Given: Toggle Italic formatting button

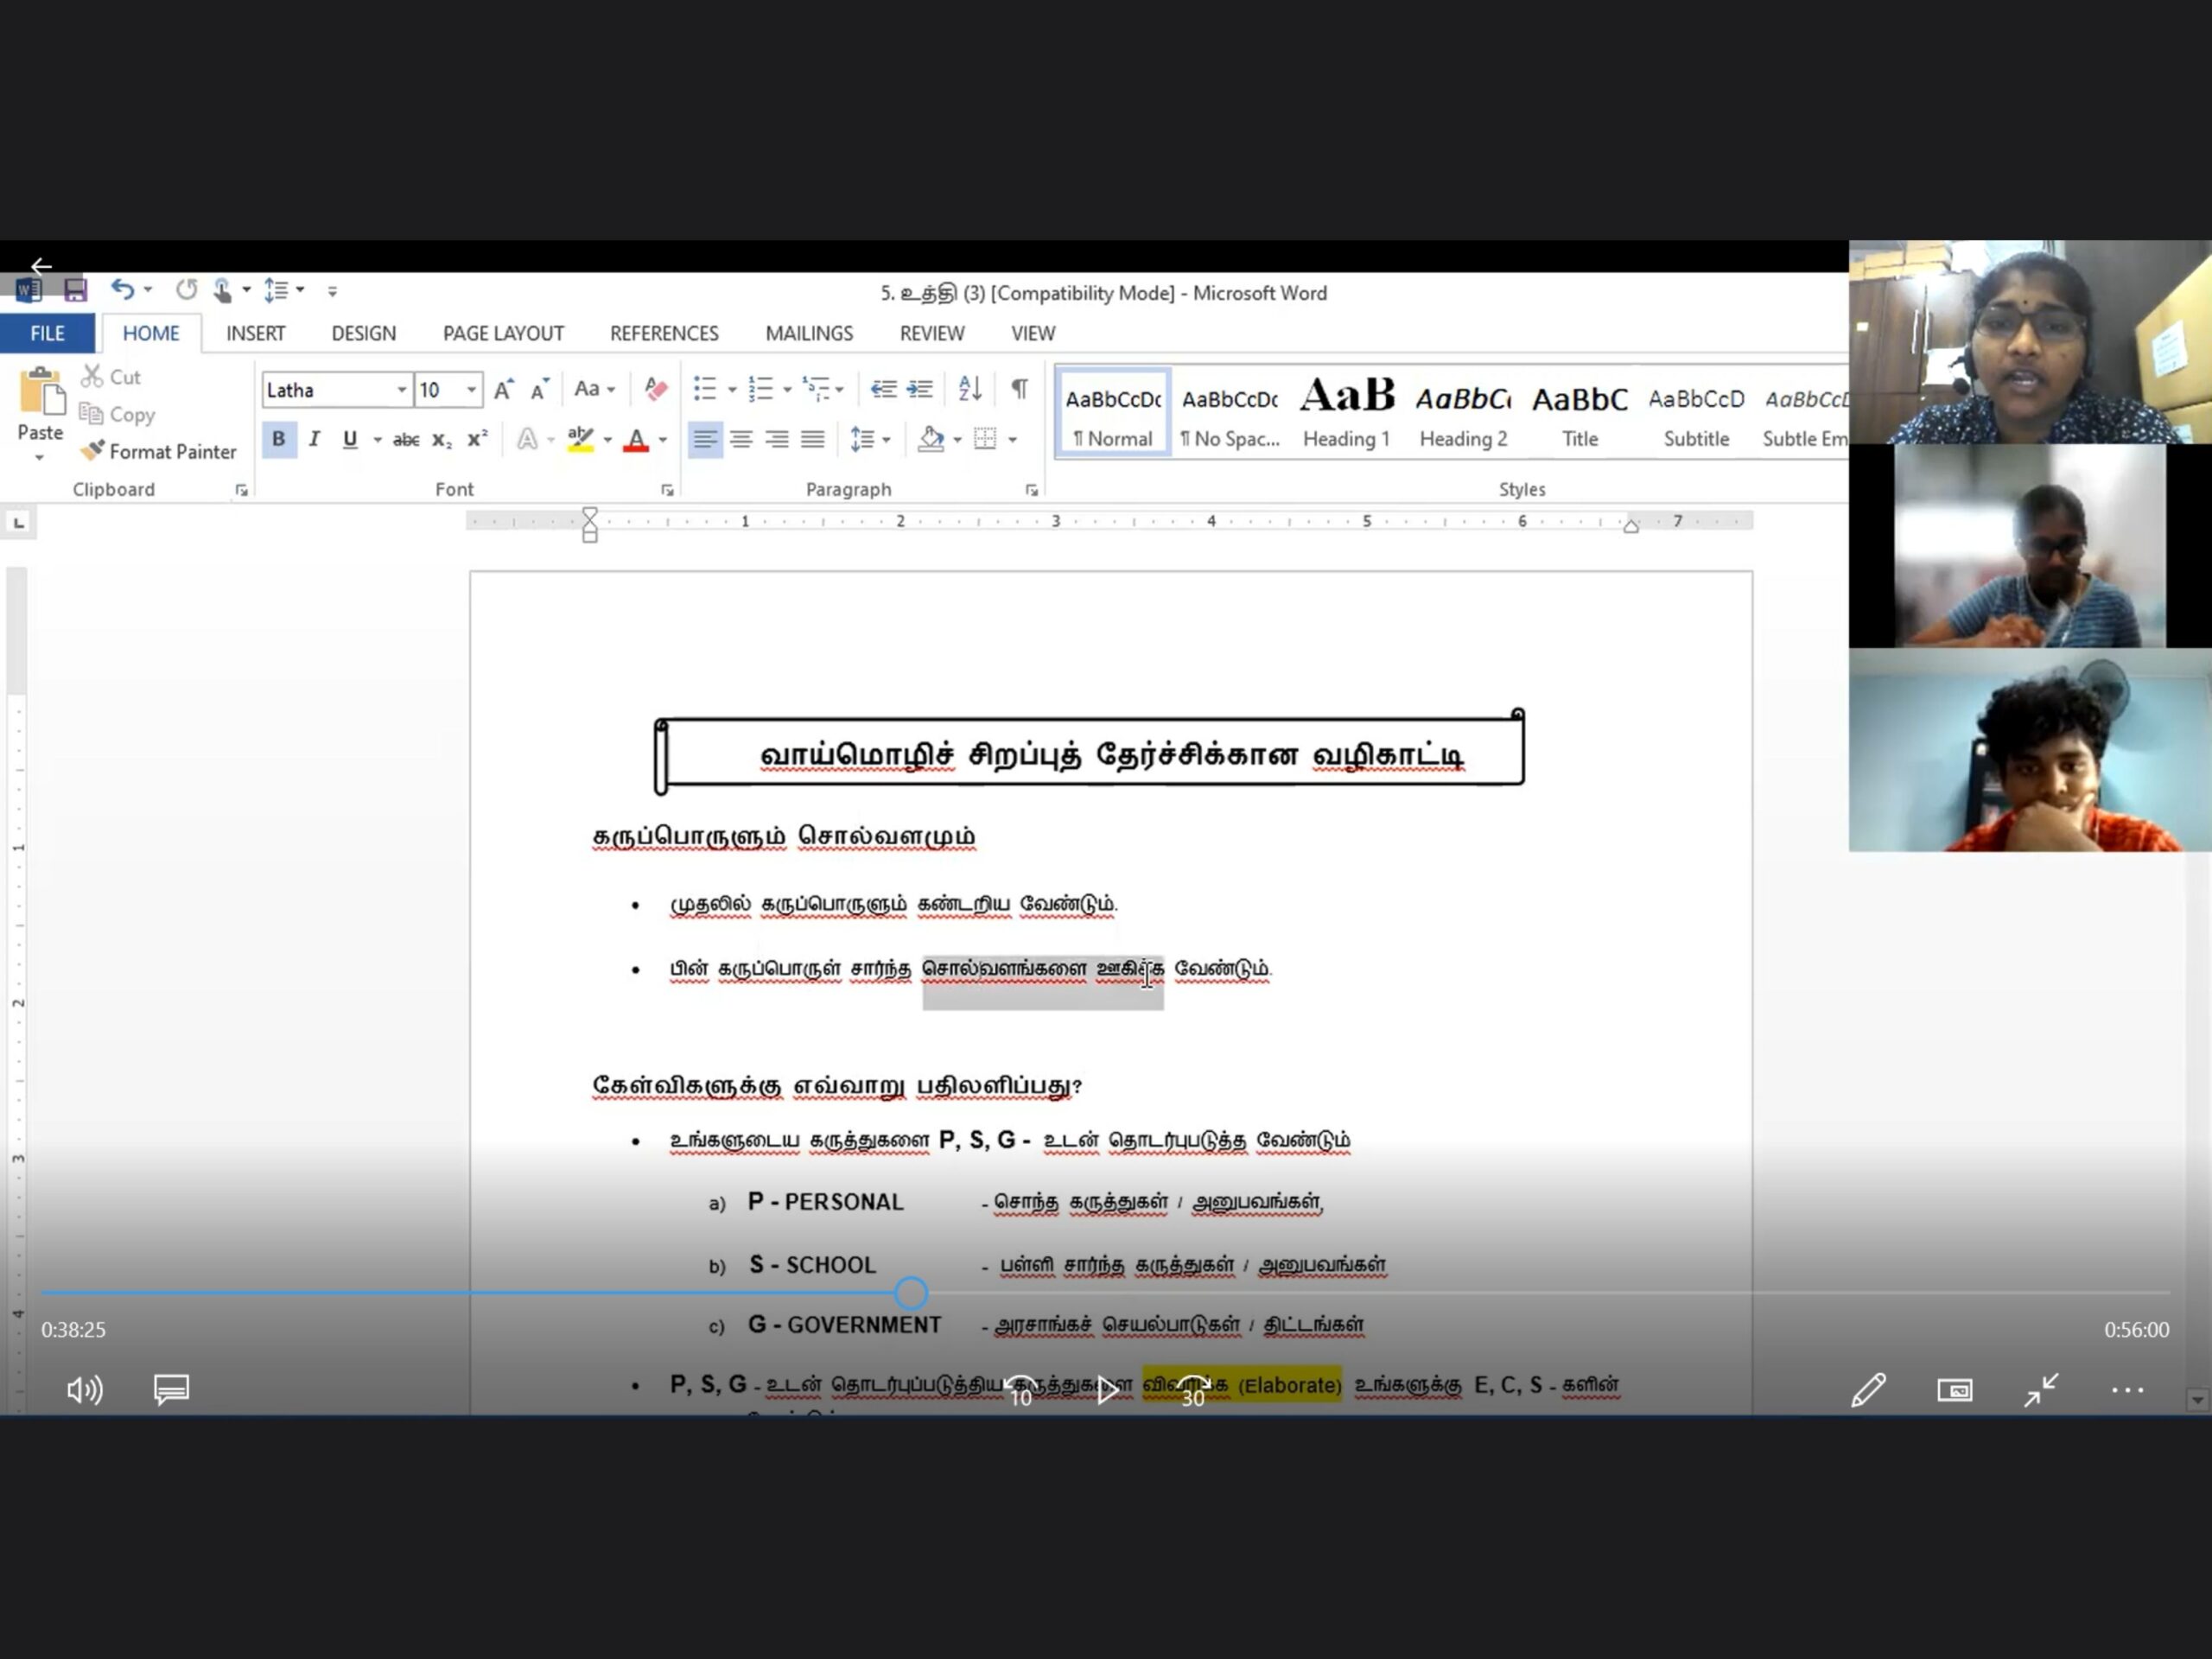Looking at the screenshot, I should tap(314, 439).
